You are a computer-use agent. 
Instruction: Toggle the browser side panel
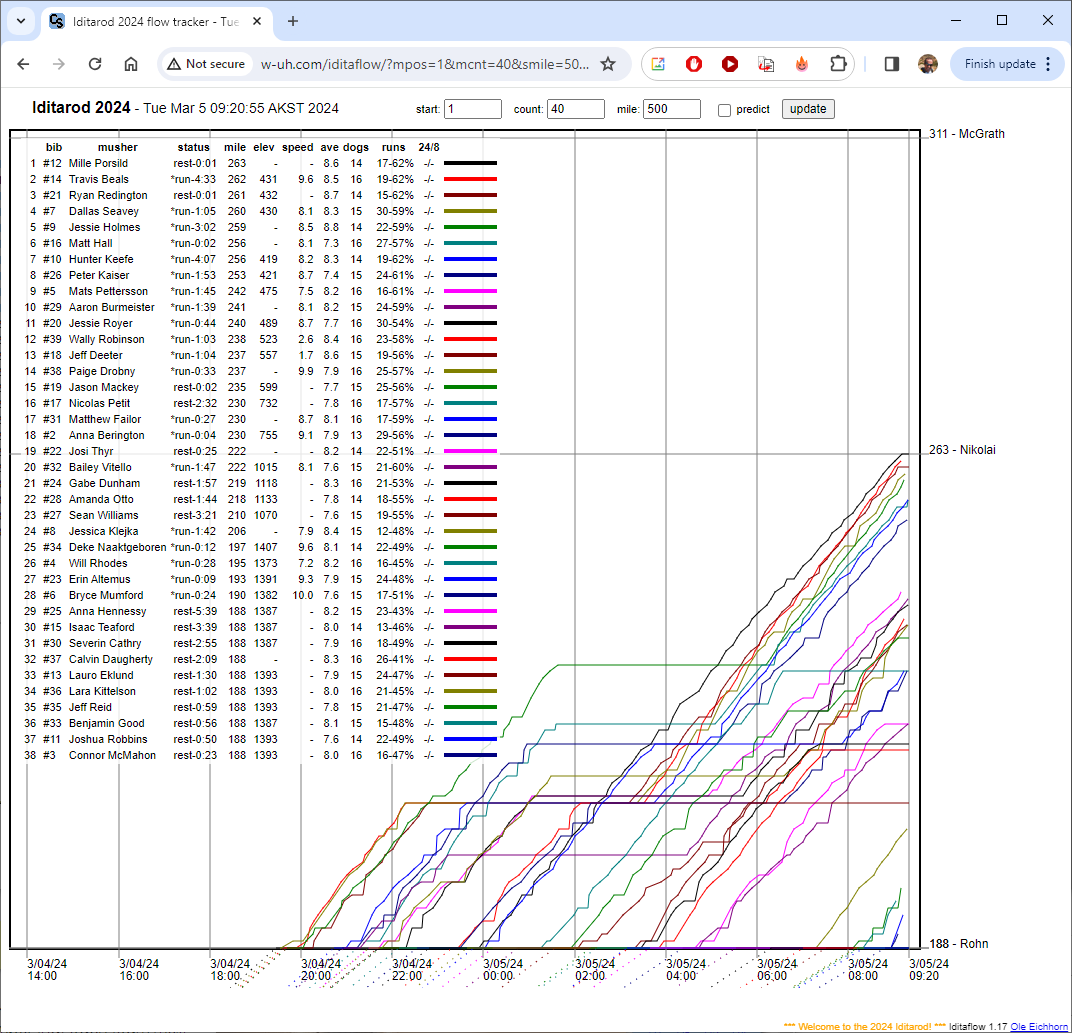coord(892,64)
